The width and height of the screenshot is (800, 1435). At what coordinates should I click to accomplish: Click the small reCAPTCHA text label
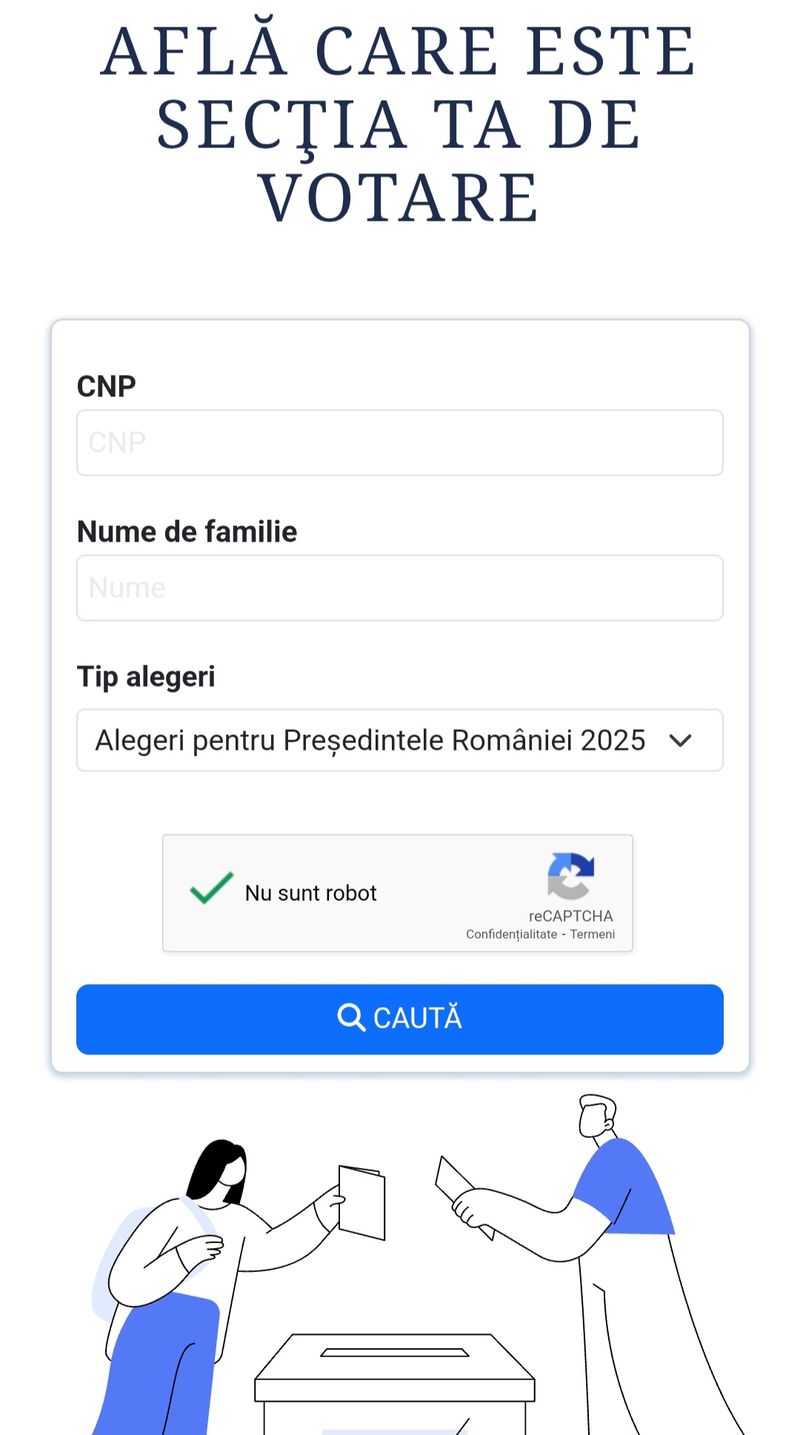[x=571, y=916]
